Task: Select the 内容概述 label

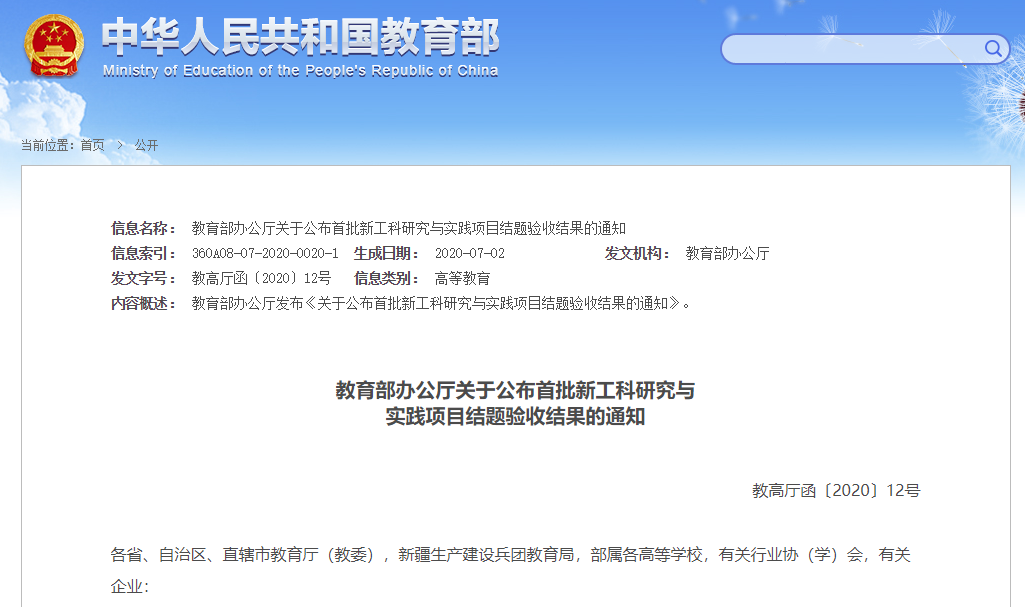Action: point(143,303)
